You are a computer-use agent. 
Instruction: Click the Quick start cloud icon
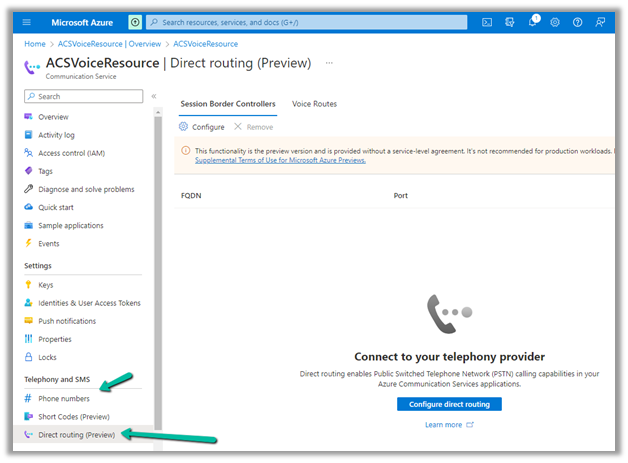tap(28, 207)
